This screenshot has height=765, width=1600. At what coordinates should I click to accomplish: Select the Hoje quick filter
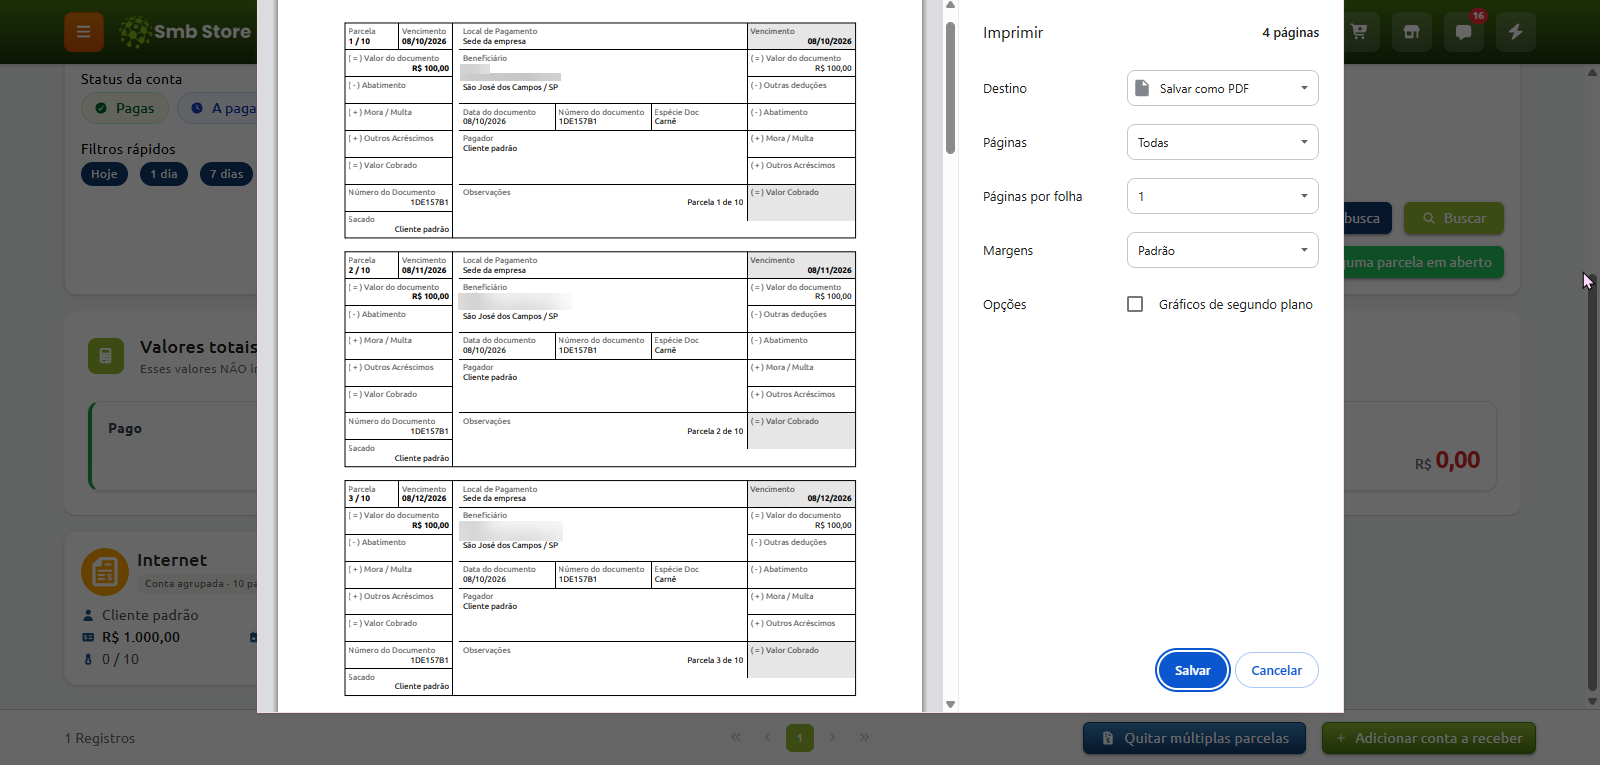click(104, 174)
